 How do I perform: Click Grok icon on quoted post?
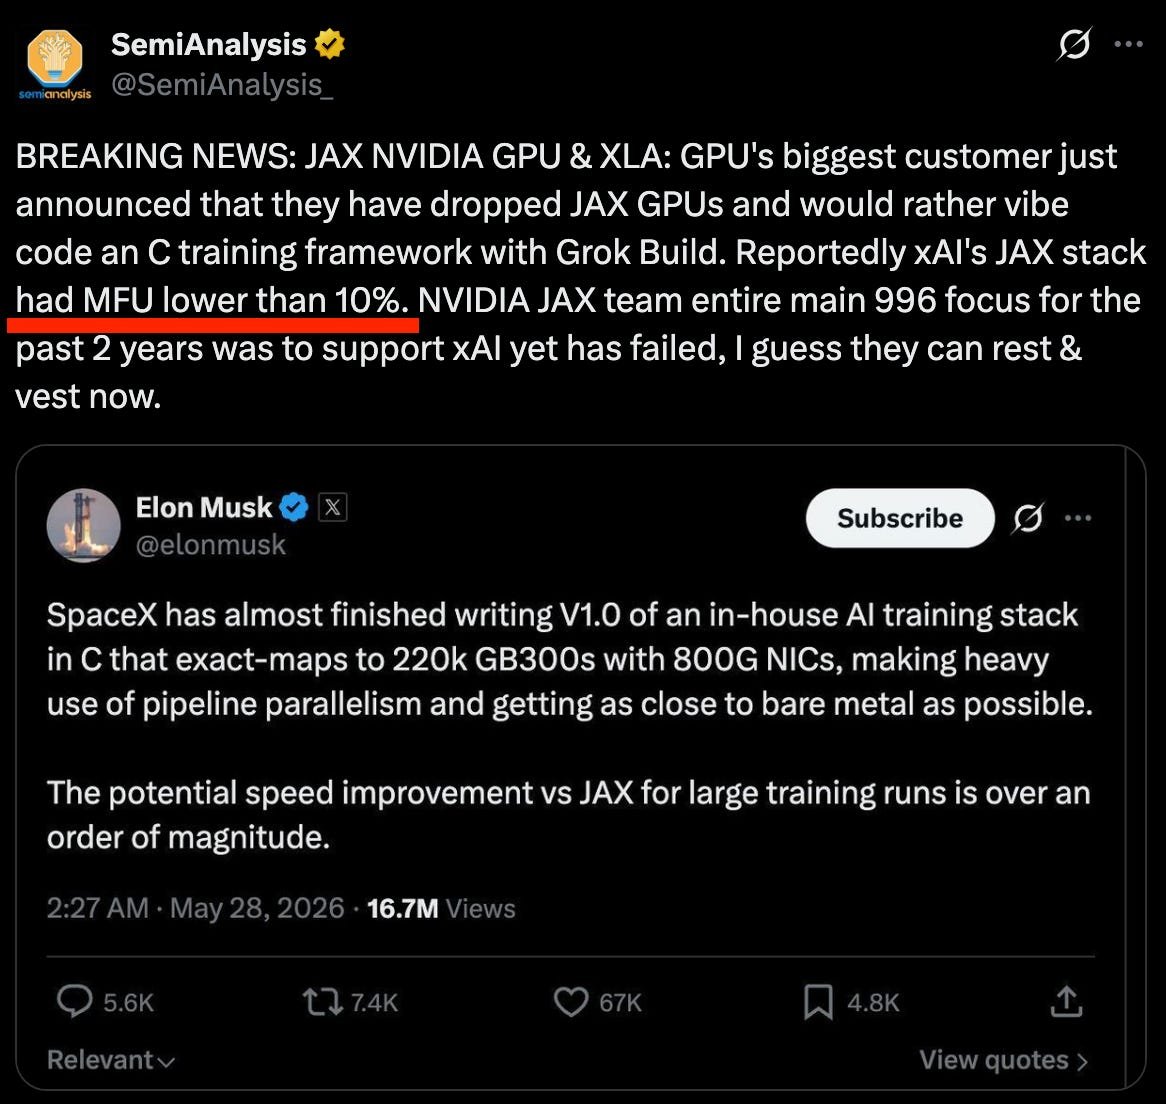pos(1028,518)
